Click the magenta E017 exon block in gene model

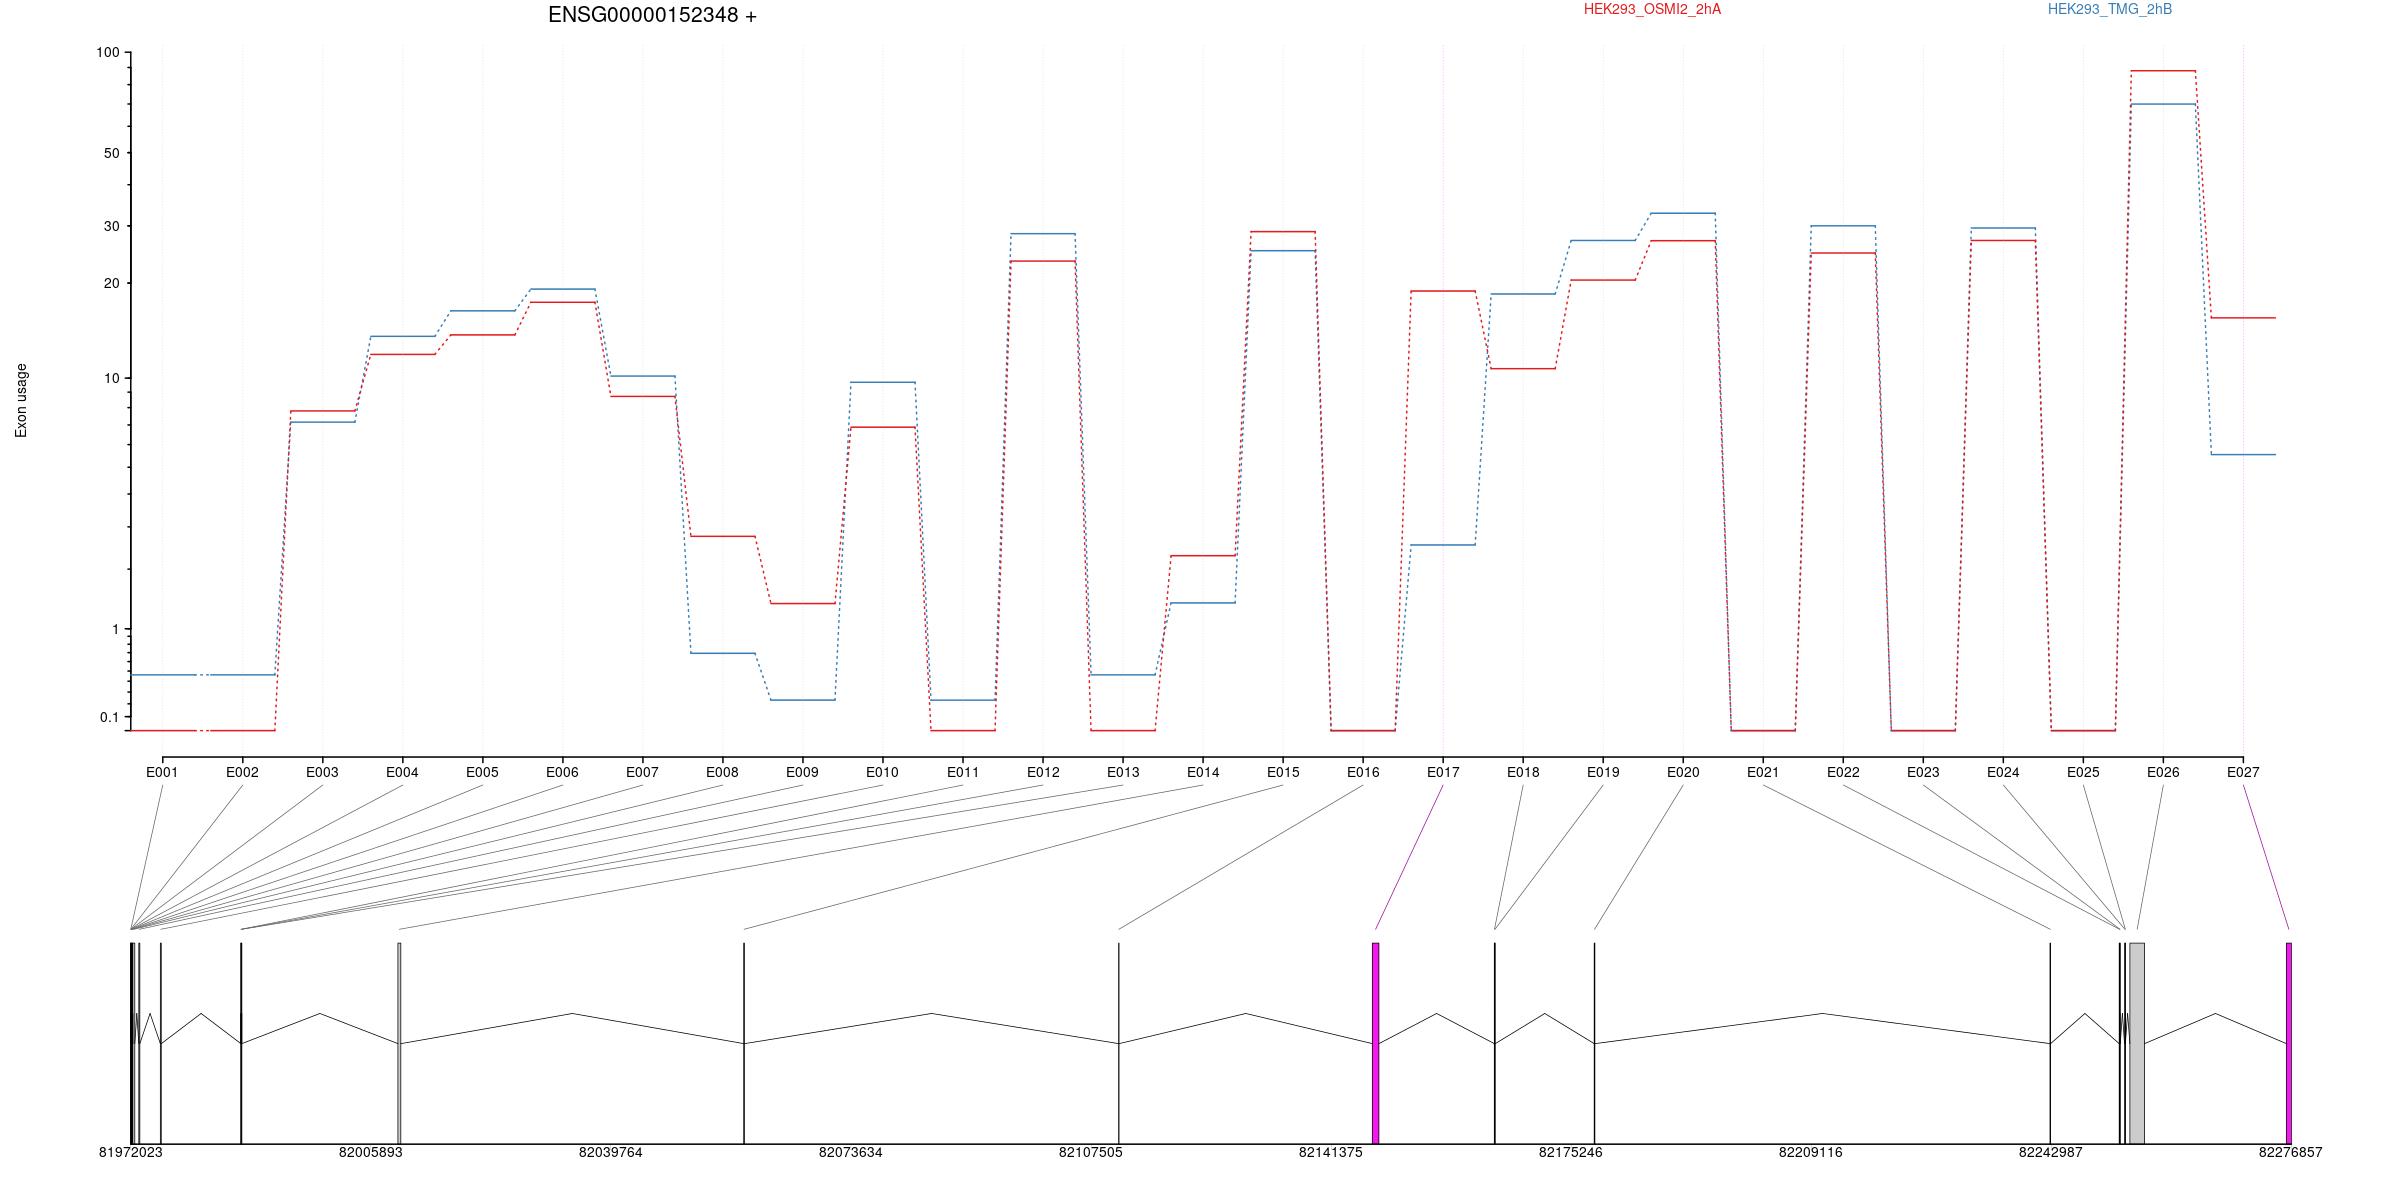tap(1375, 1043)
